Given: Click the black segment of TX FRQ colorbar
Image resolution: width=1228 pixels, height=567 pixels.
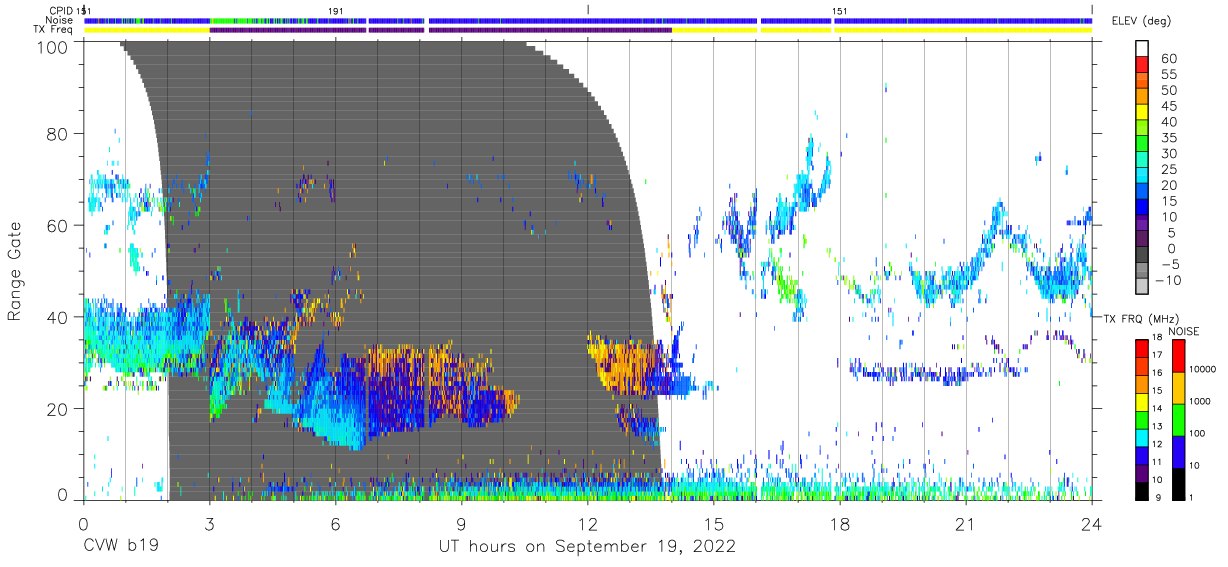Looking at the screenshot, I should point(1141,491).
